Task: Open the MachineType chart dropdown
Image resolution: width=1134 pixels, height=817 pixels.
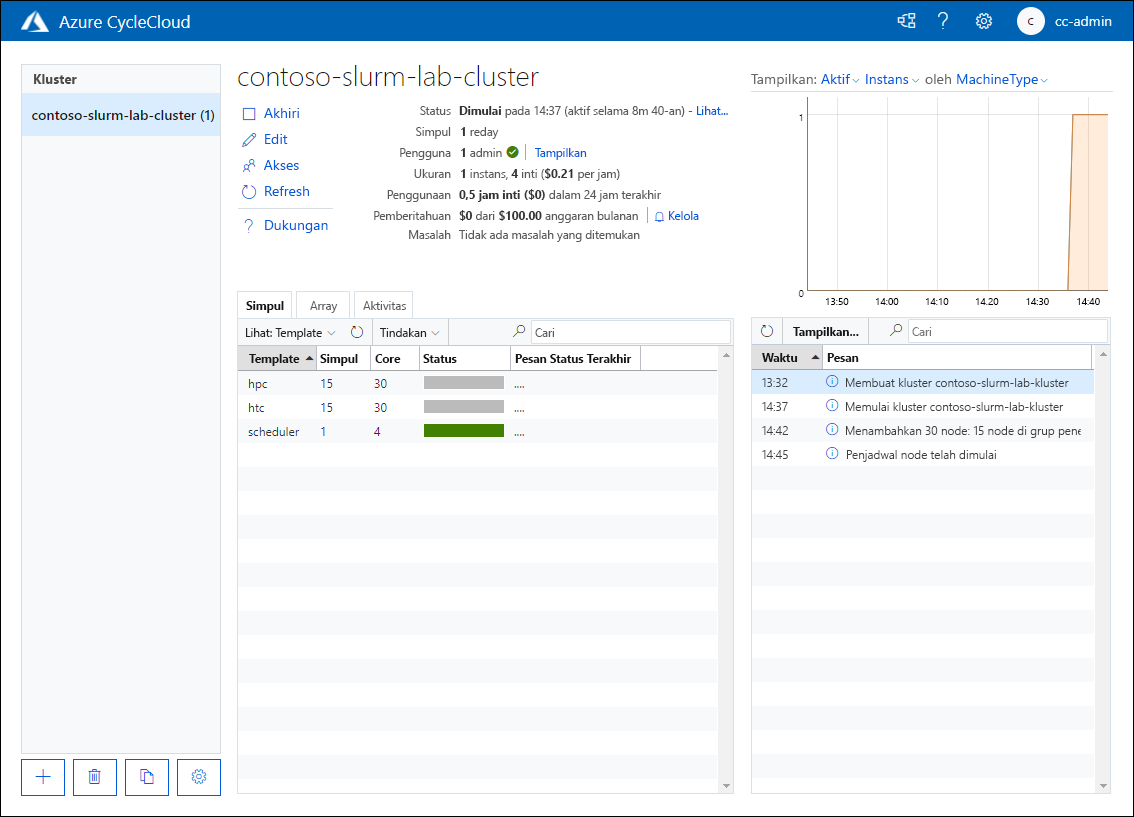Action: 997,79
